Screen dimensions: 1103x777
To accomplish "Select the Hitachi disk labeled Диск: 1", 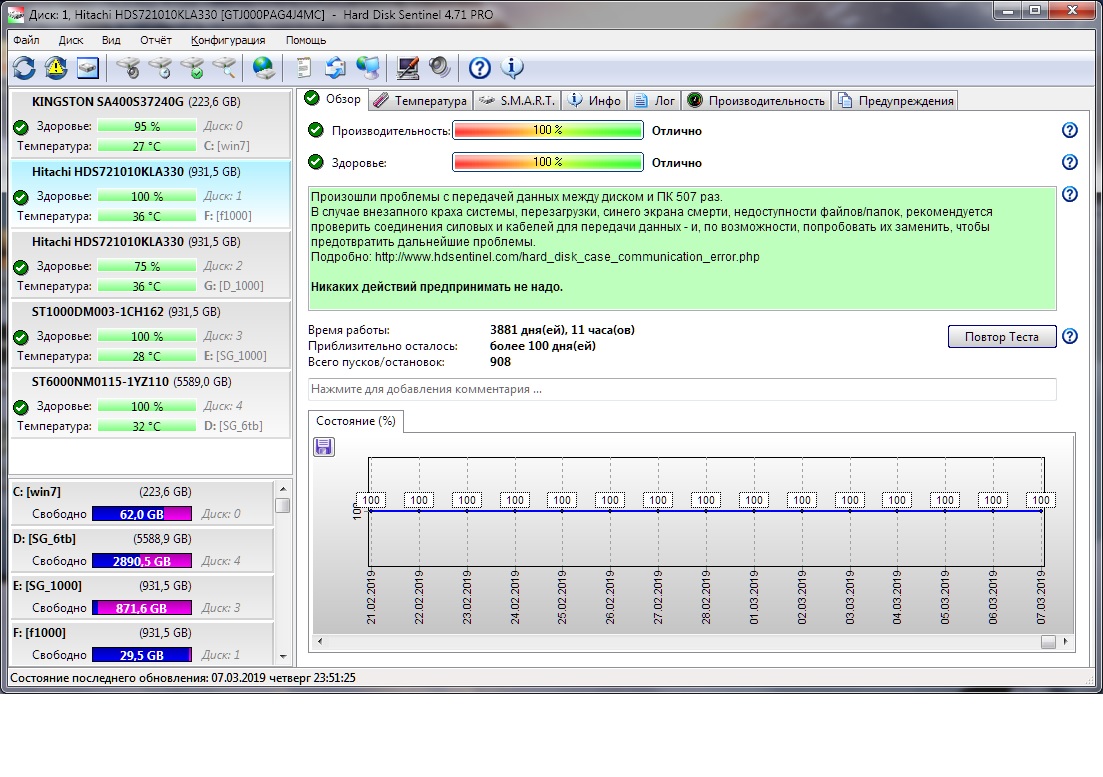I will (151, 193).
